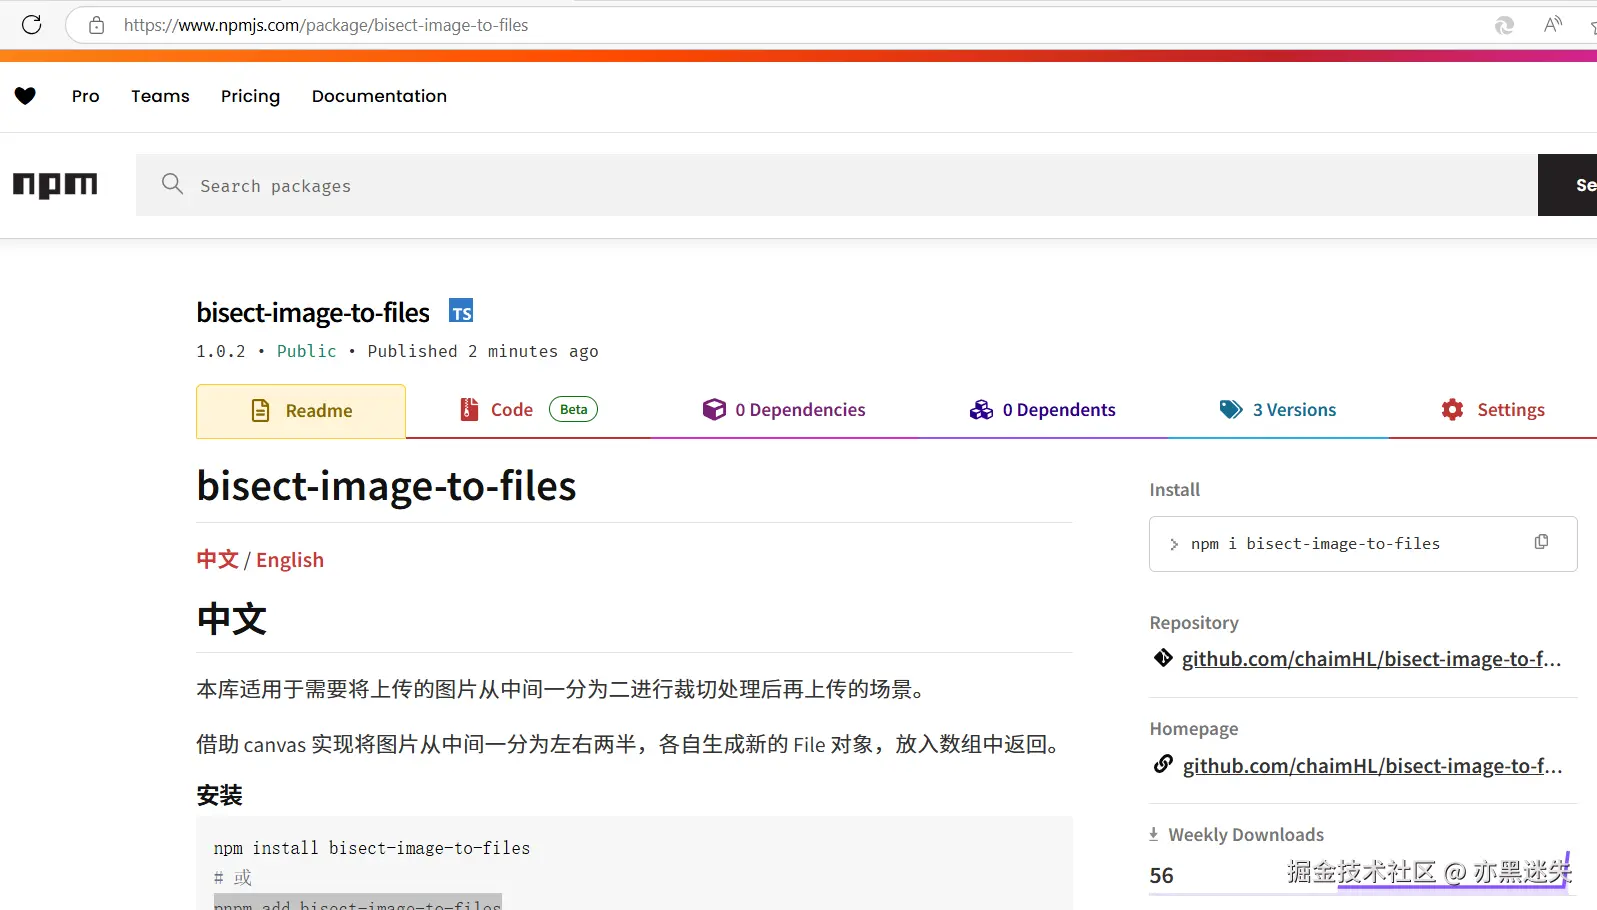Image resolution: width=1597 pixels, height=910 pixels.
Task: Open the Pricing page link
Action: [250, 96]
